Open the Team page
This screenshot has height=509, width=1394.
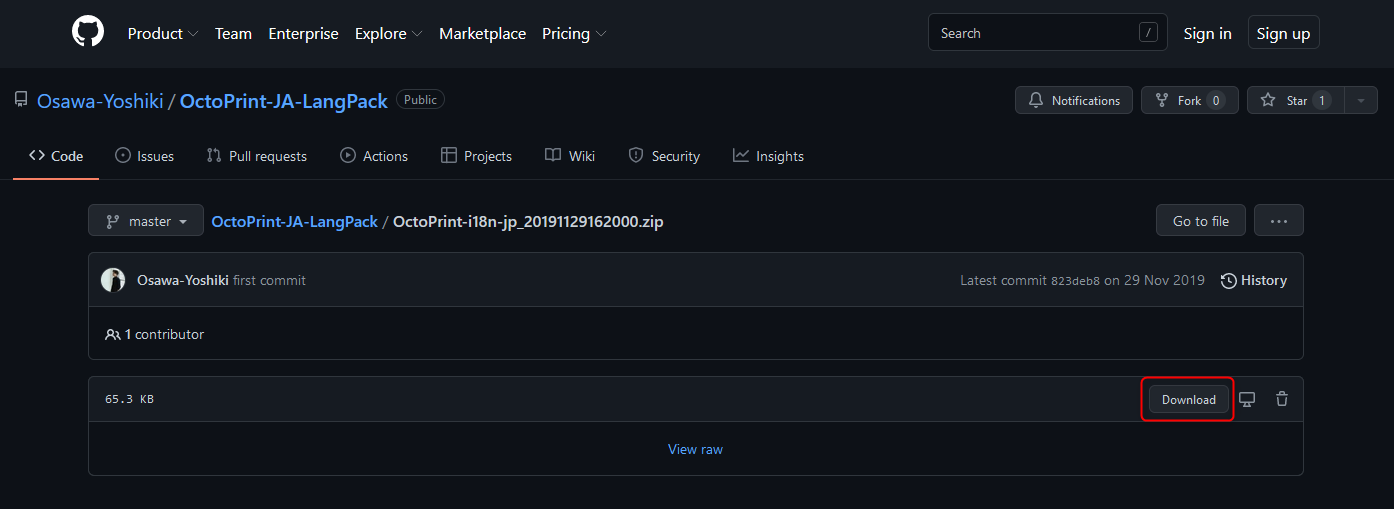233,33
